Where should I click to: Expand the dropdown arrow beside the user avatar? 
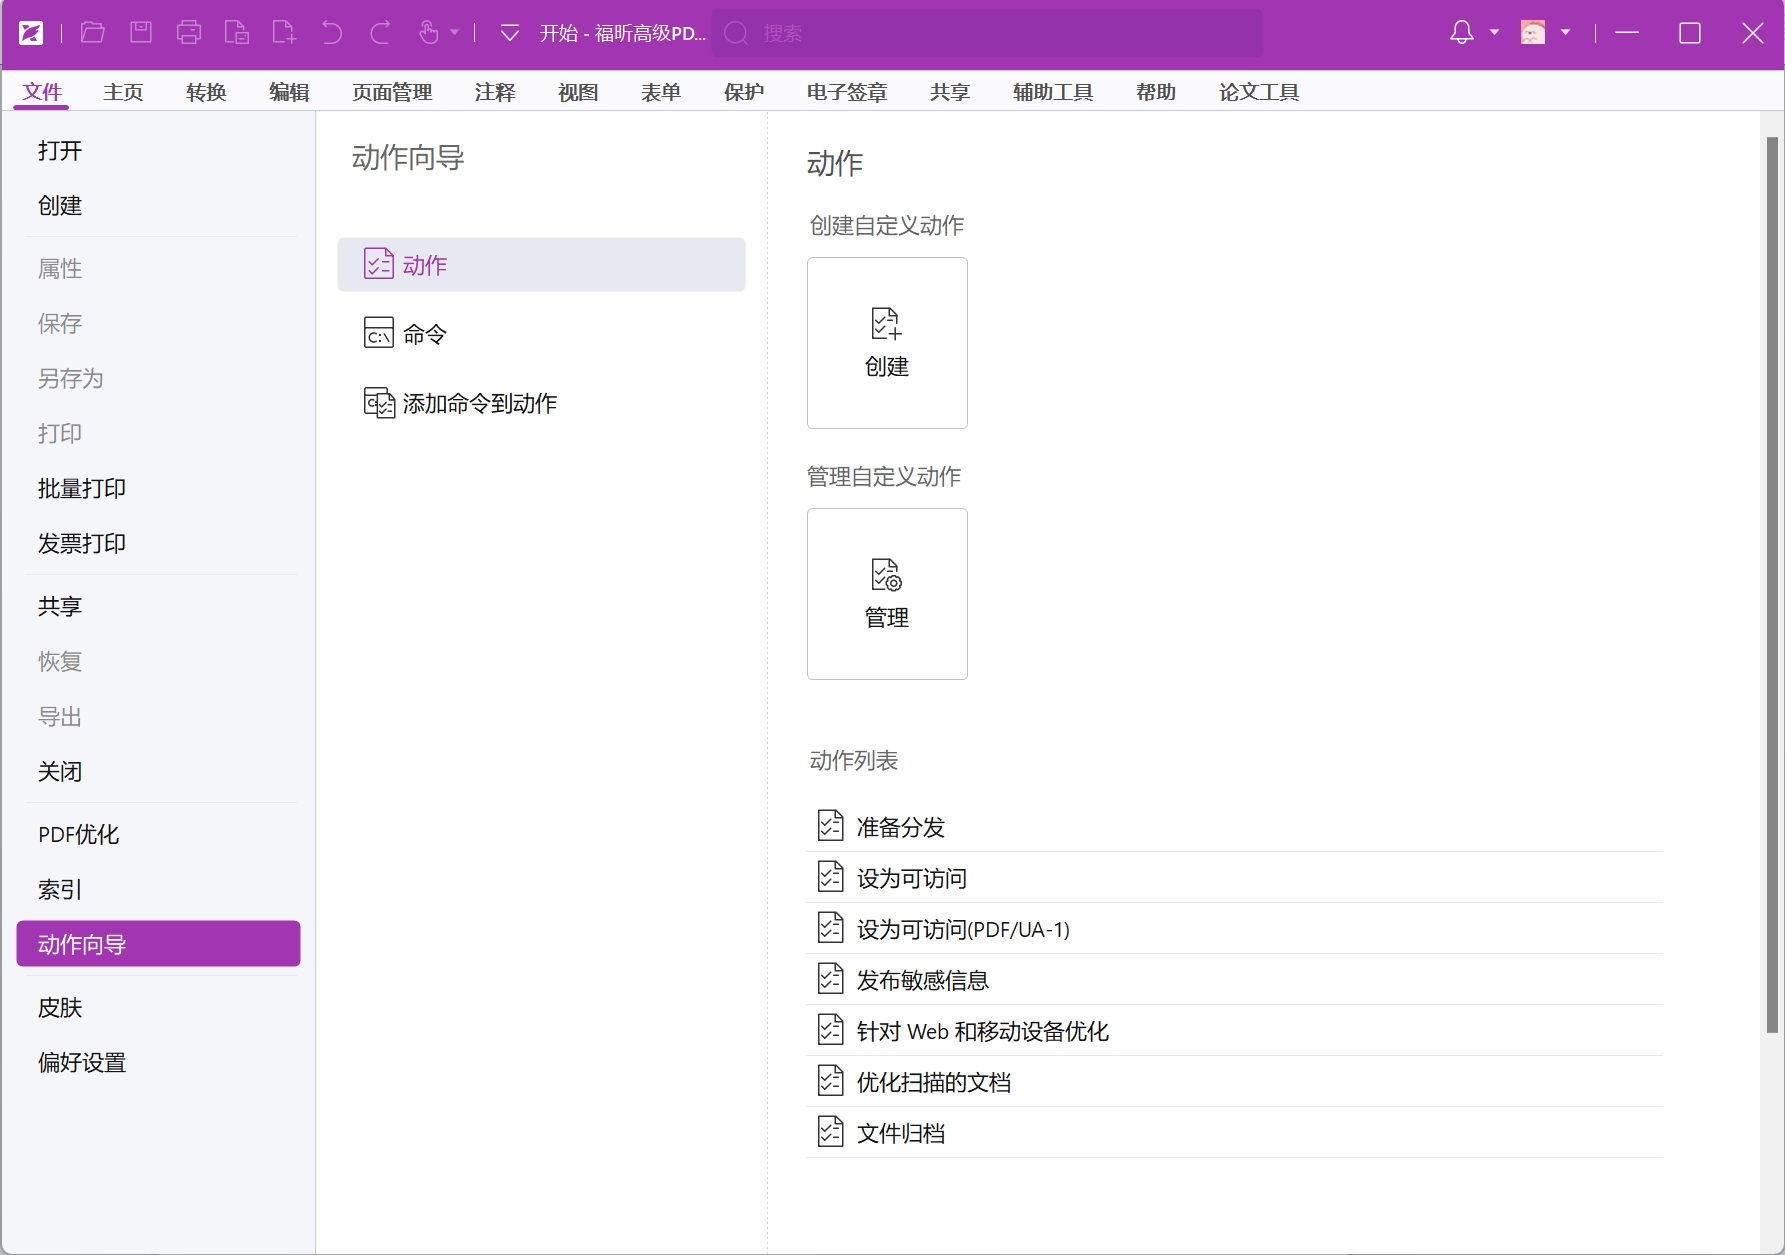(x=1565, y=33)
